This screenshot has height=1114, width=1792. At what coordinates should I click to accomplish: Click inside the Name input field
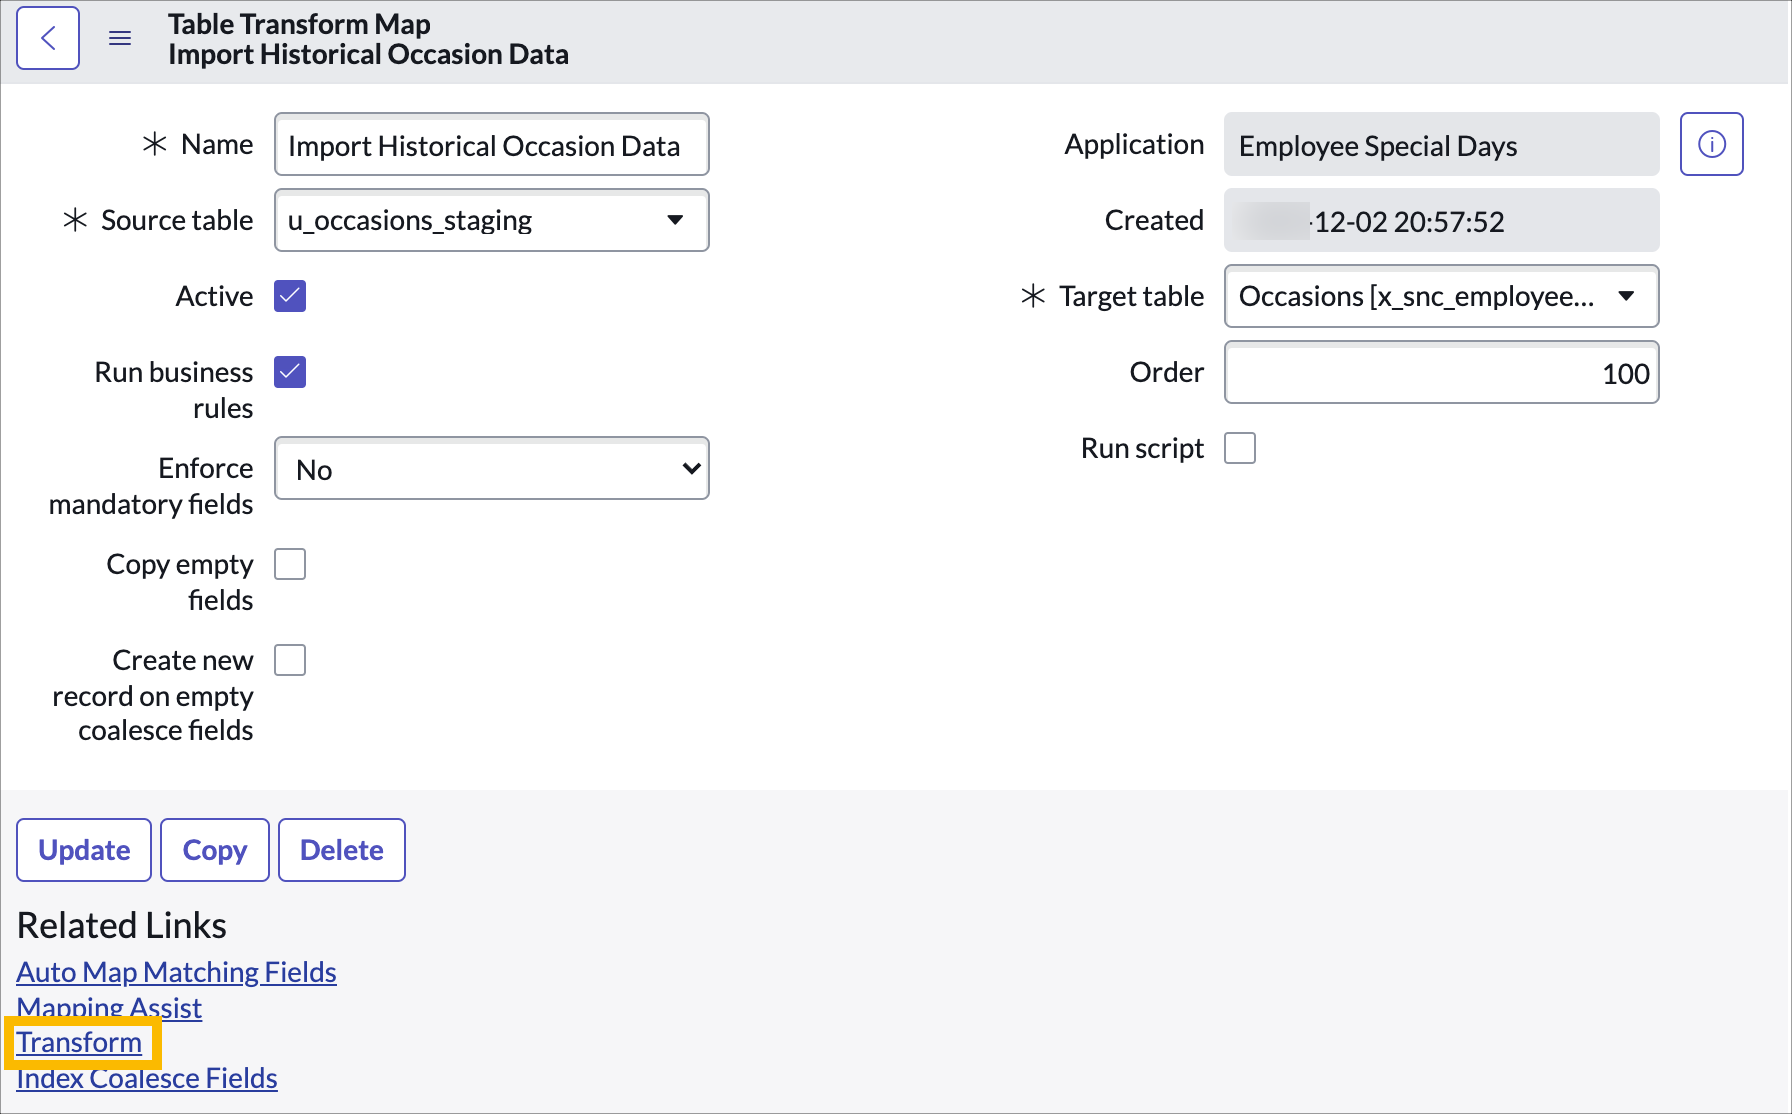(x=491, y=145)
